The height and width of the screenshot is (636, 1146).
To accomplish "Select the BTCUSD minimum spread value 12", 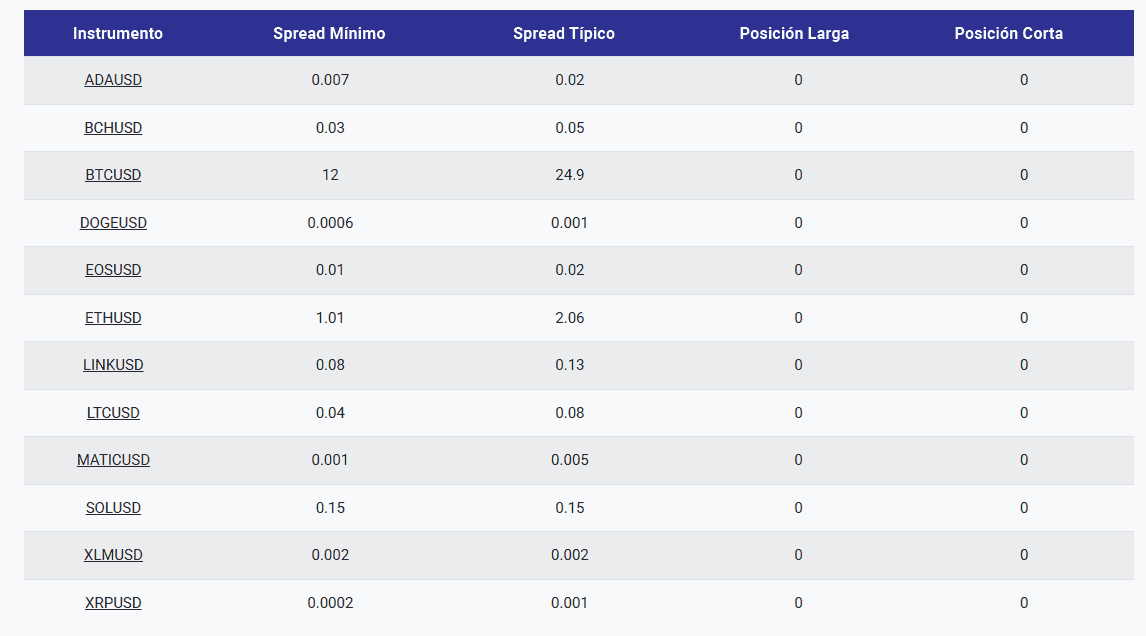I will (x=330, y=175).
